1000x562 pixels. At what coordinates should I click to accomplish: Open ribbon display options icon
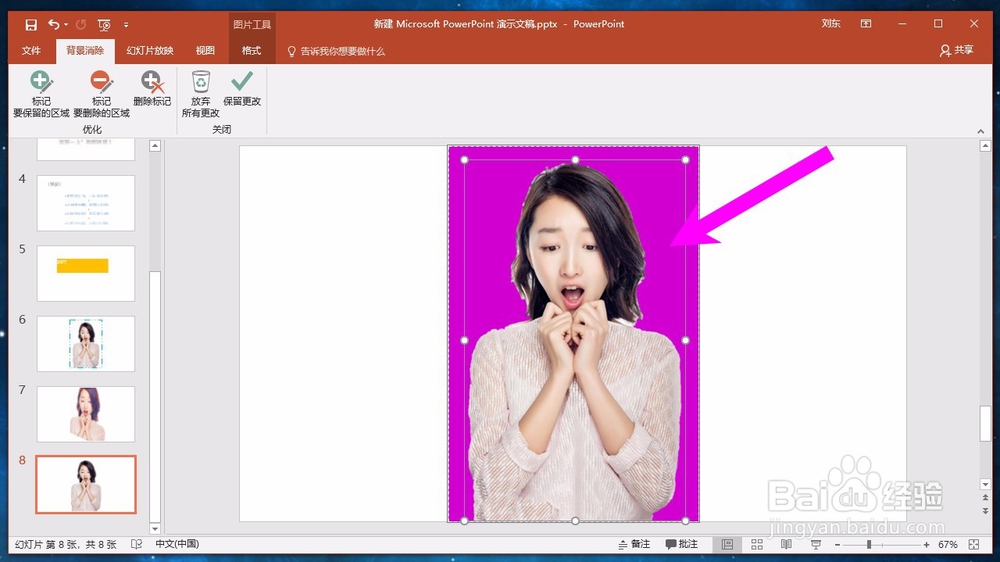[865, 24]
